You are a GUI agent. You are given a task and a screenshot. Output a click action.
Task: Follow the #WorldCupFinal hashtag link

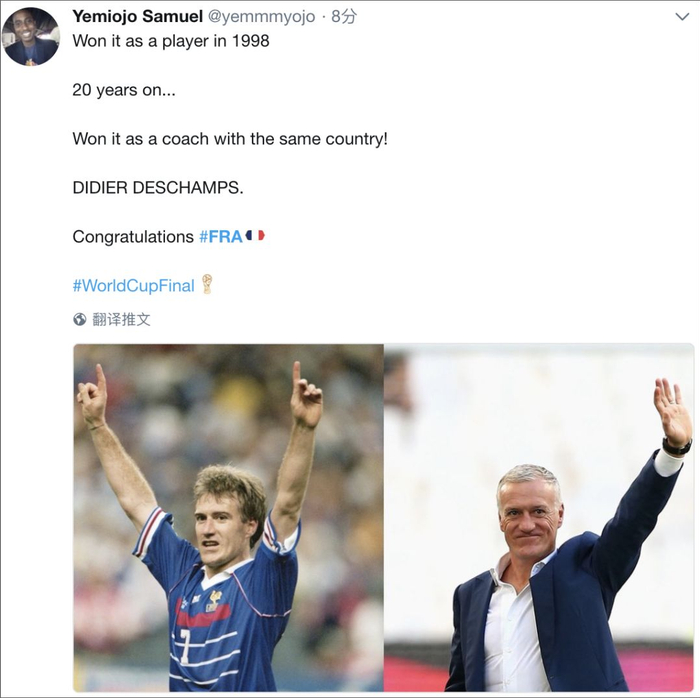133,285
